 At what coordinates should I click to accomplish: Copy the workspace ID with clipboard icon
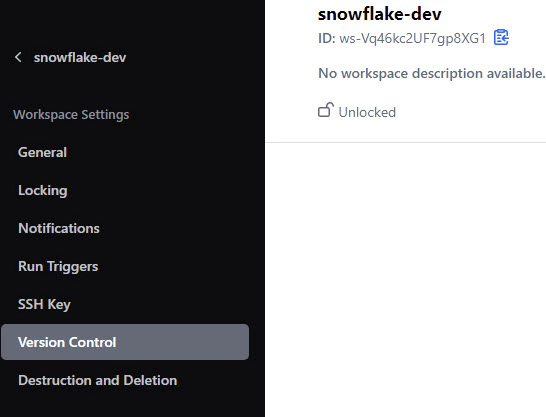501,38
